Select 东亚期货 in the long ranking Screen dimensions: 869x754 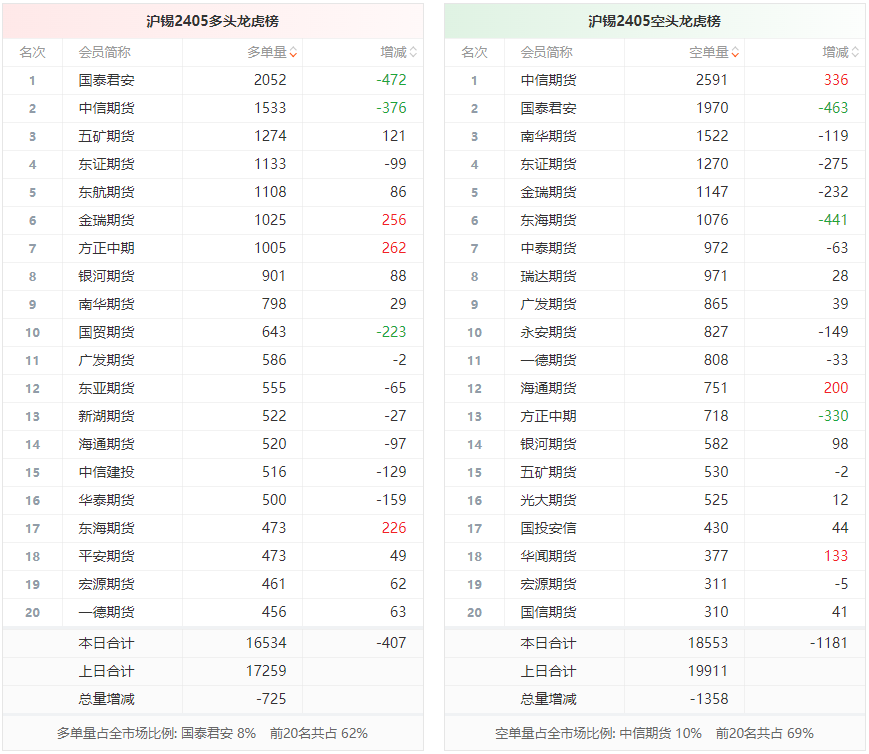coord(106,388)
